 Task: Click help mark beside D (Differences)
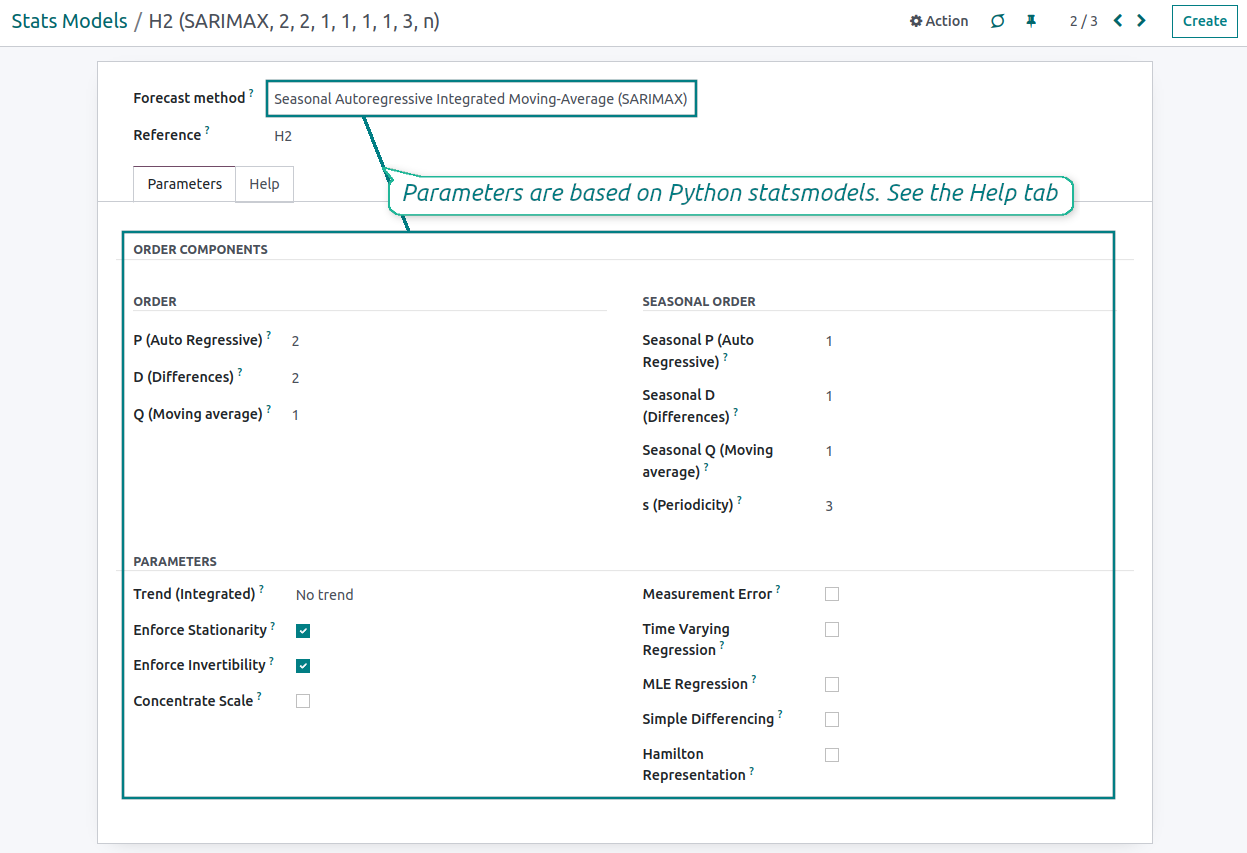pyautogui.click(x=240, y=372)
